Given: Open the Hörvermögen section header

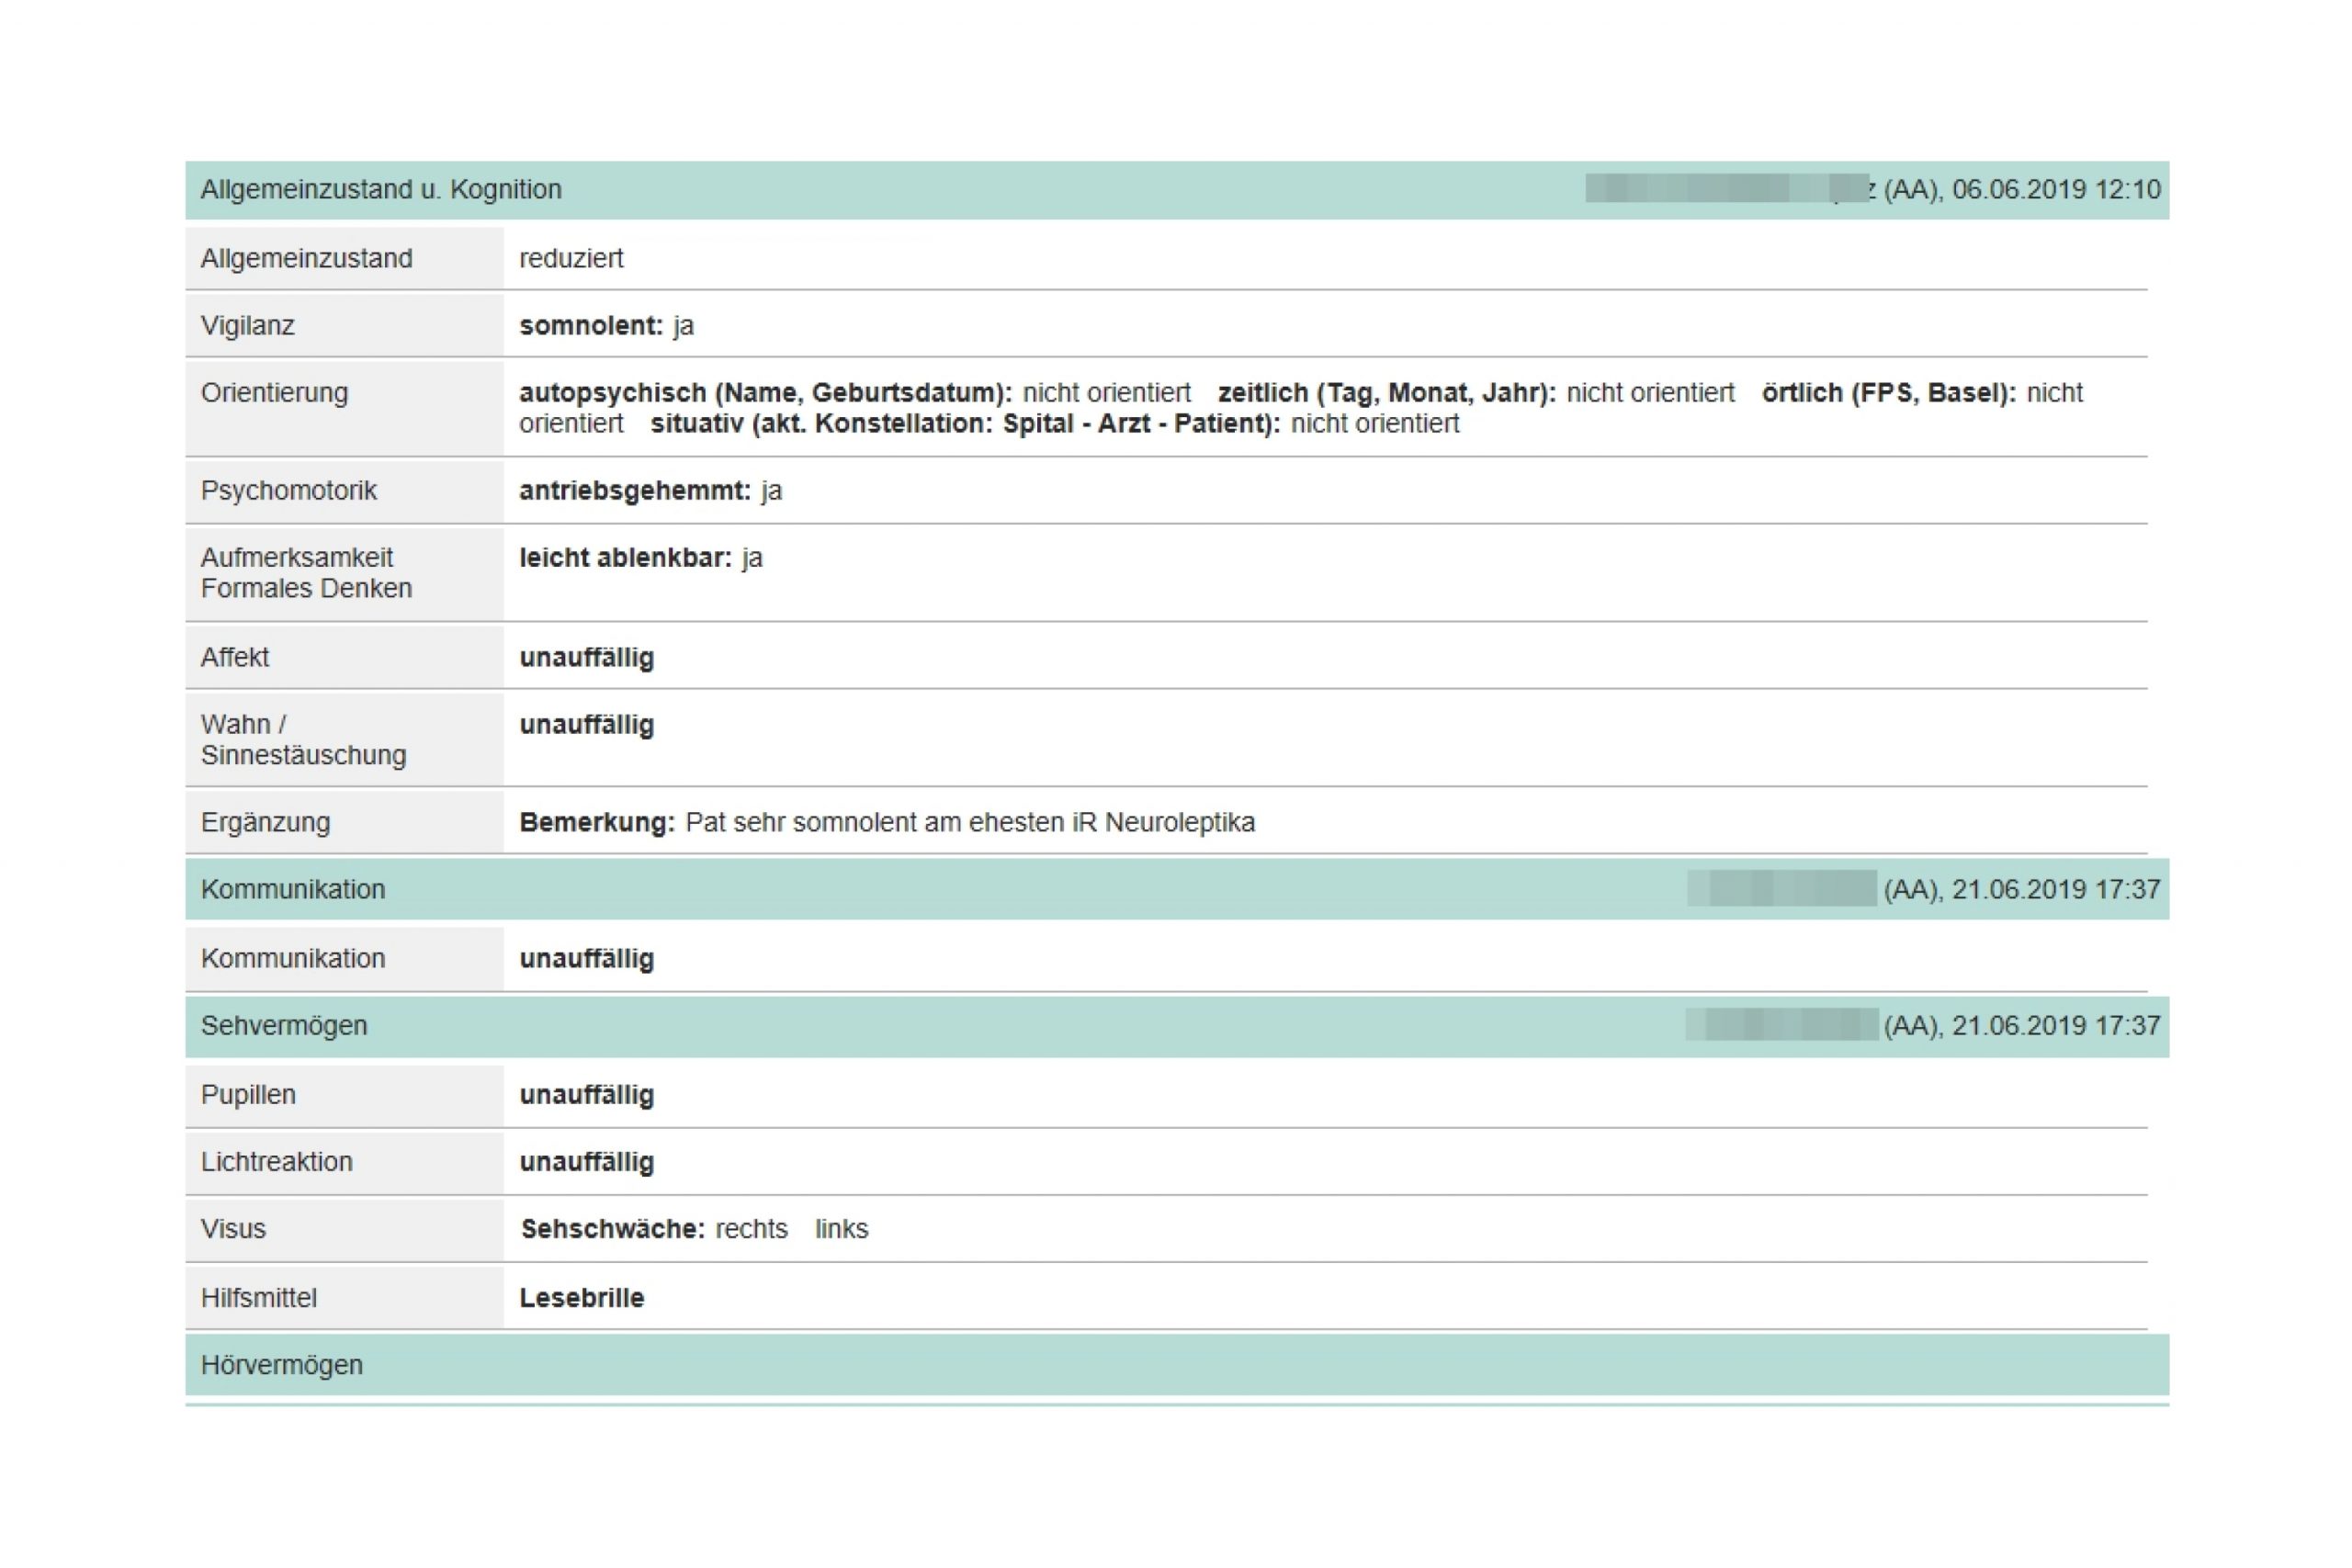Looking at the screenshot, I should (282, 1364).
